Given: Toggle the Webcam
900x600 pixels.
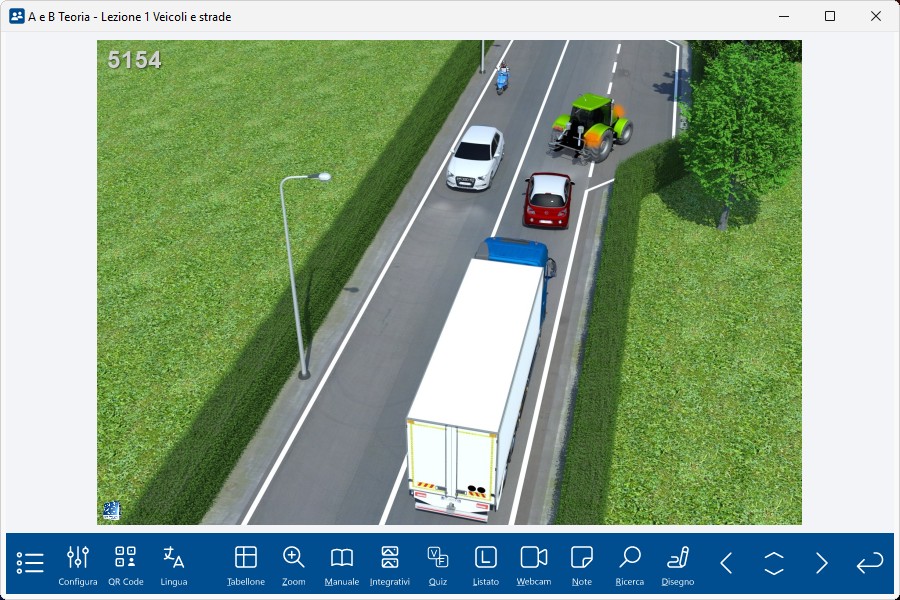Looking at the screenshot, I should pyautogui.click(x=534, y=564).
